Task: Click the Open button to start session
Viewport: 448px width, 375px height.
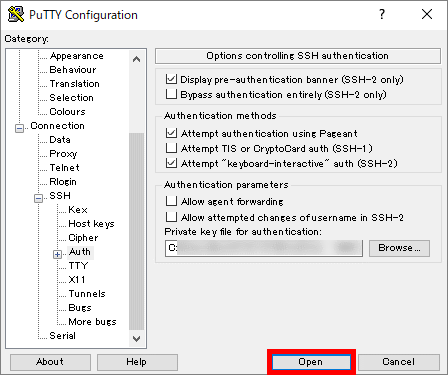Action: [x=311, y=362]
